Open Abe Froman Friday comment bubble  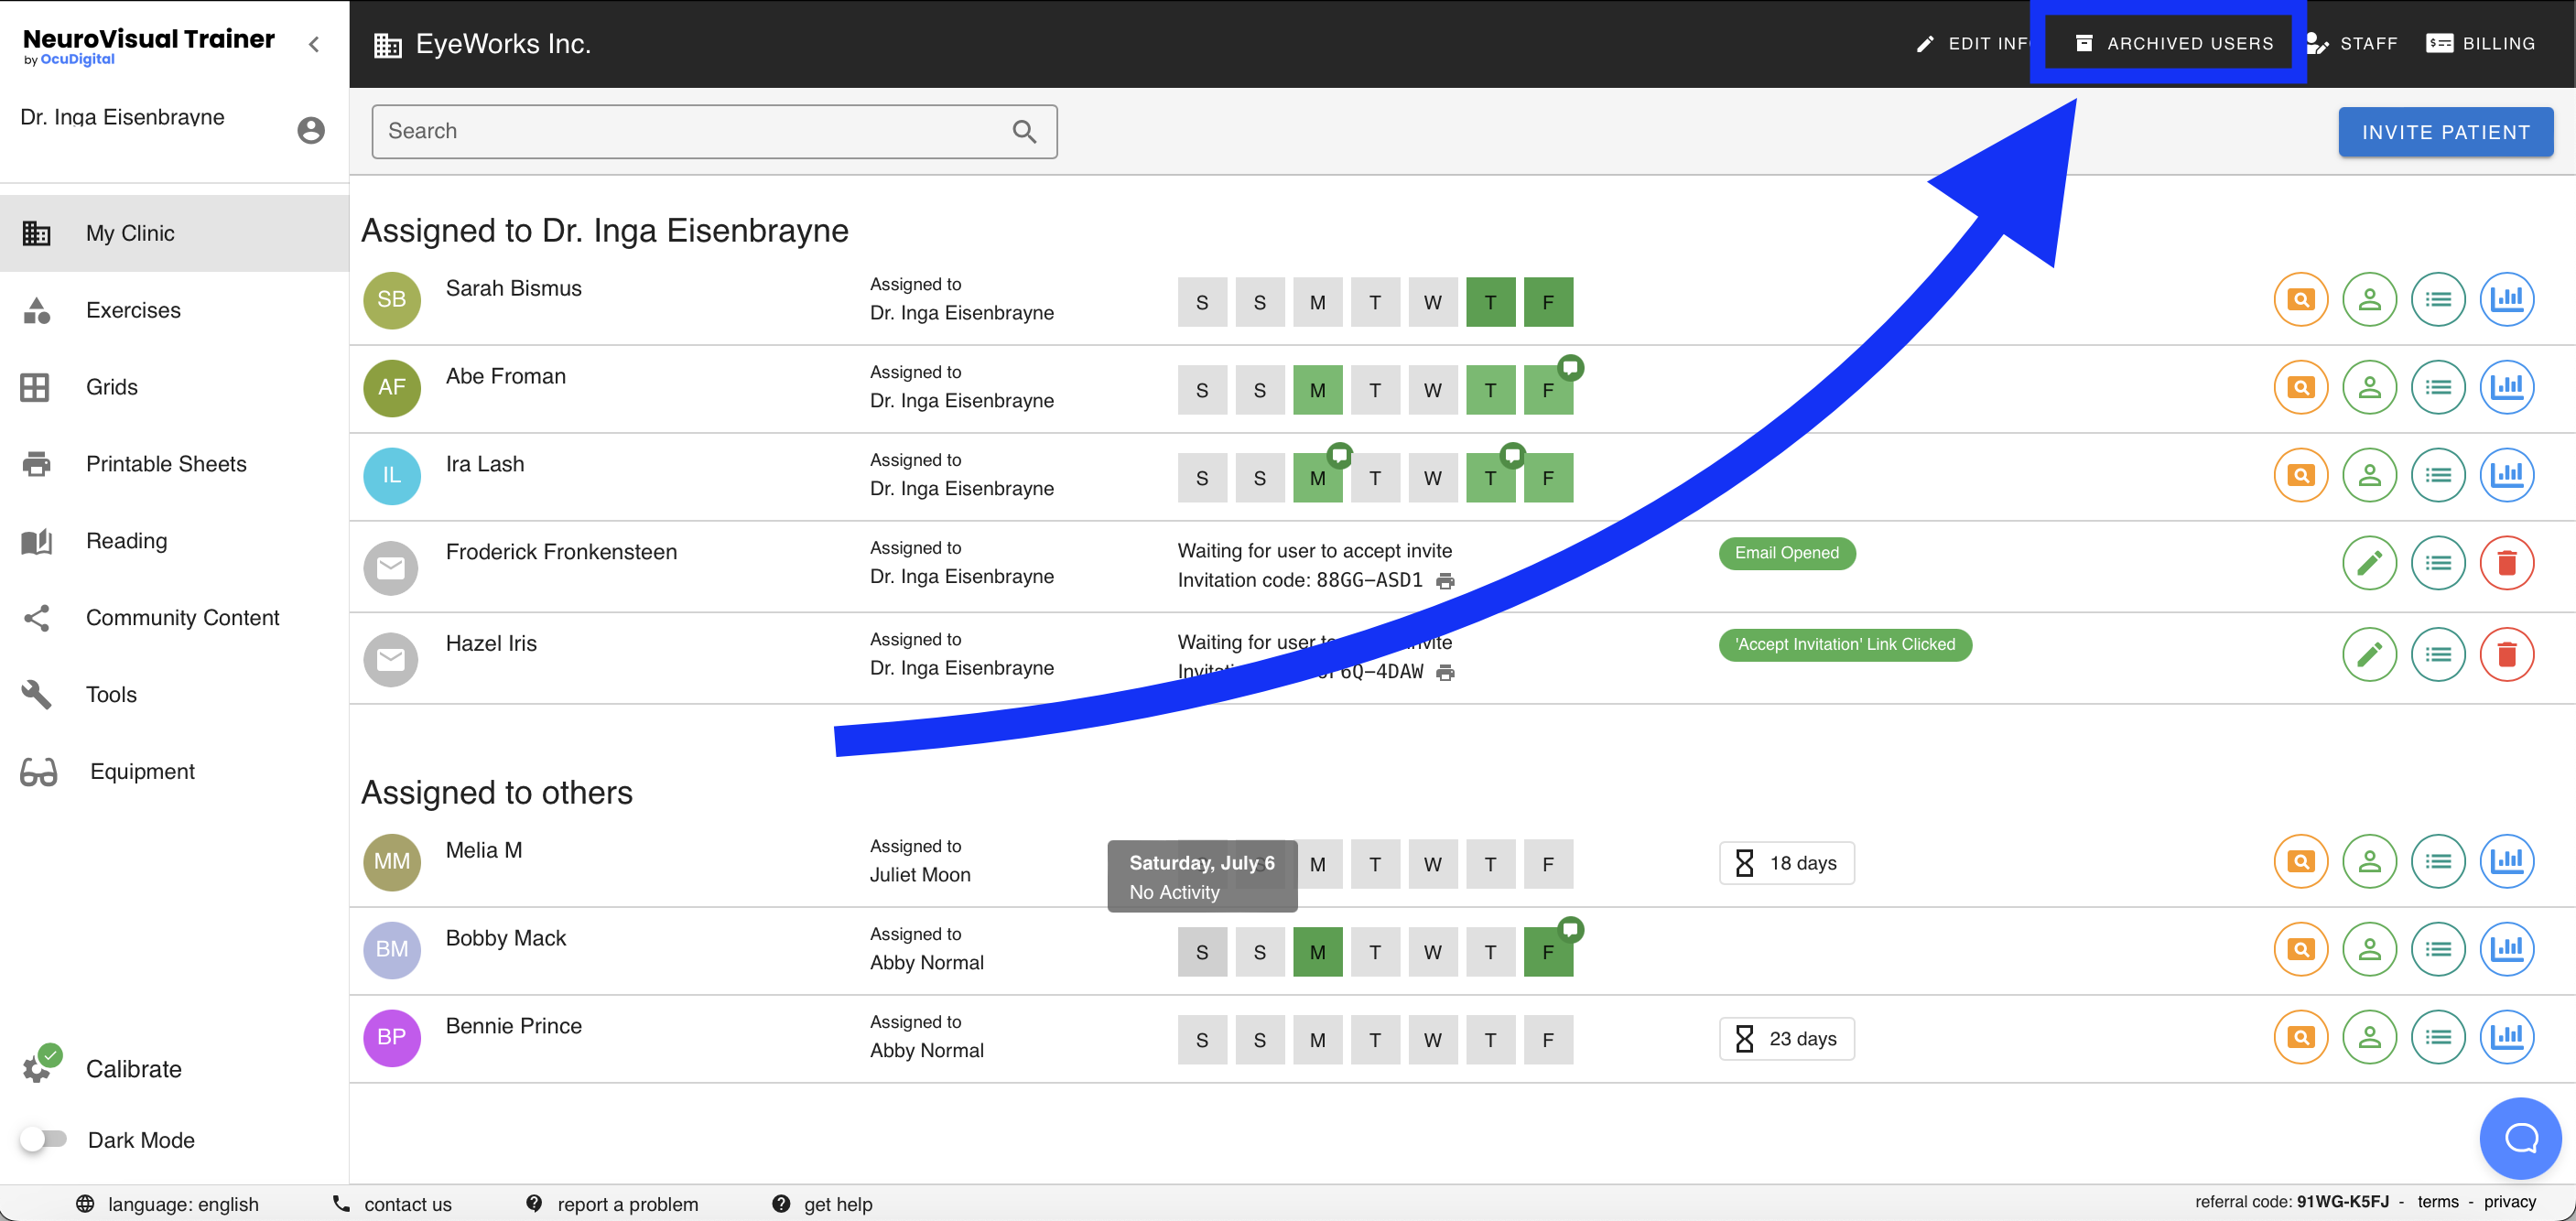coord(1570,367)
